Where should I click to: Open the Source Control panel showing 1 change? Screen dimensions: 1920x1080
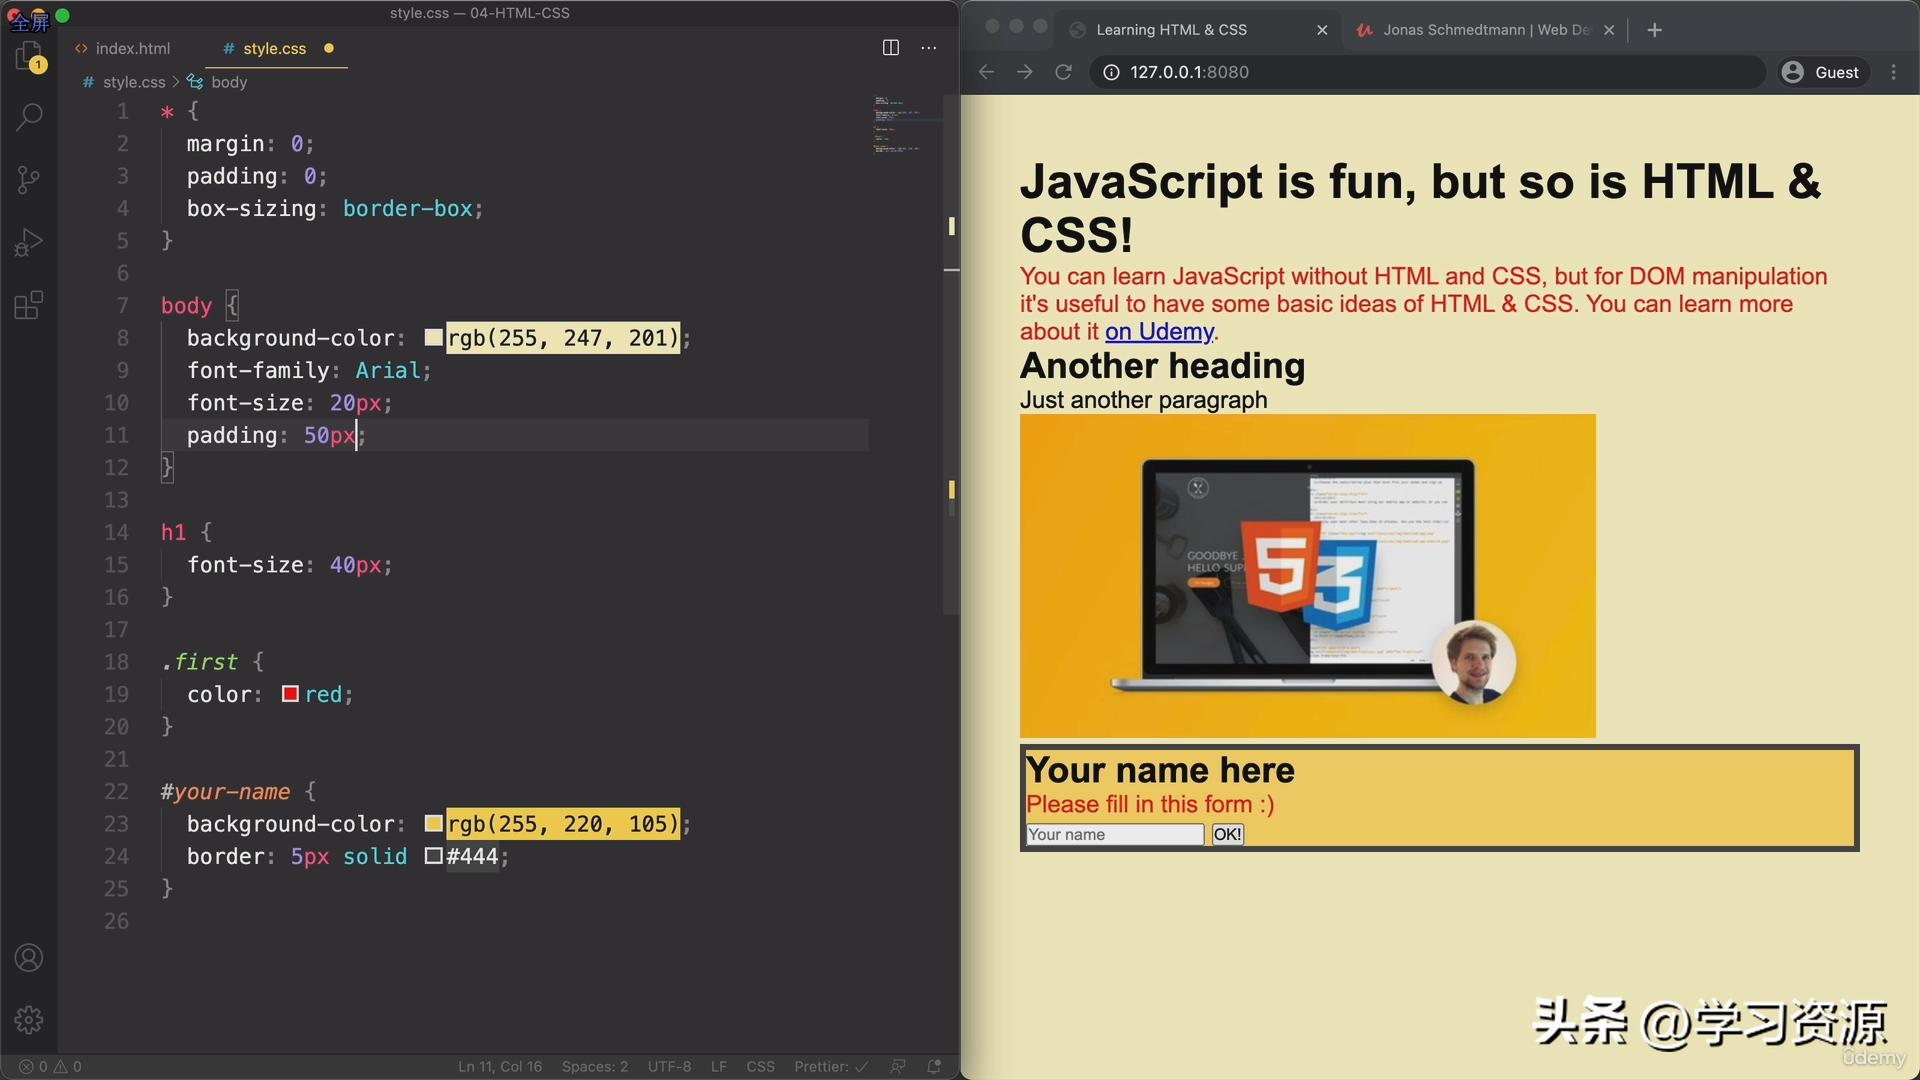click(x=28, y=179)
